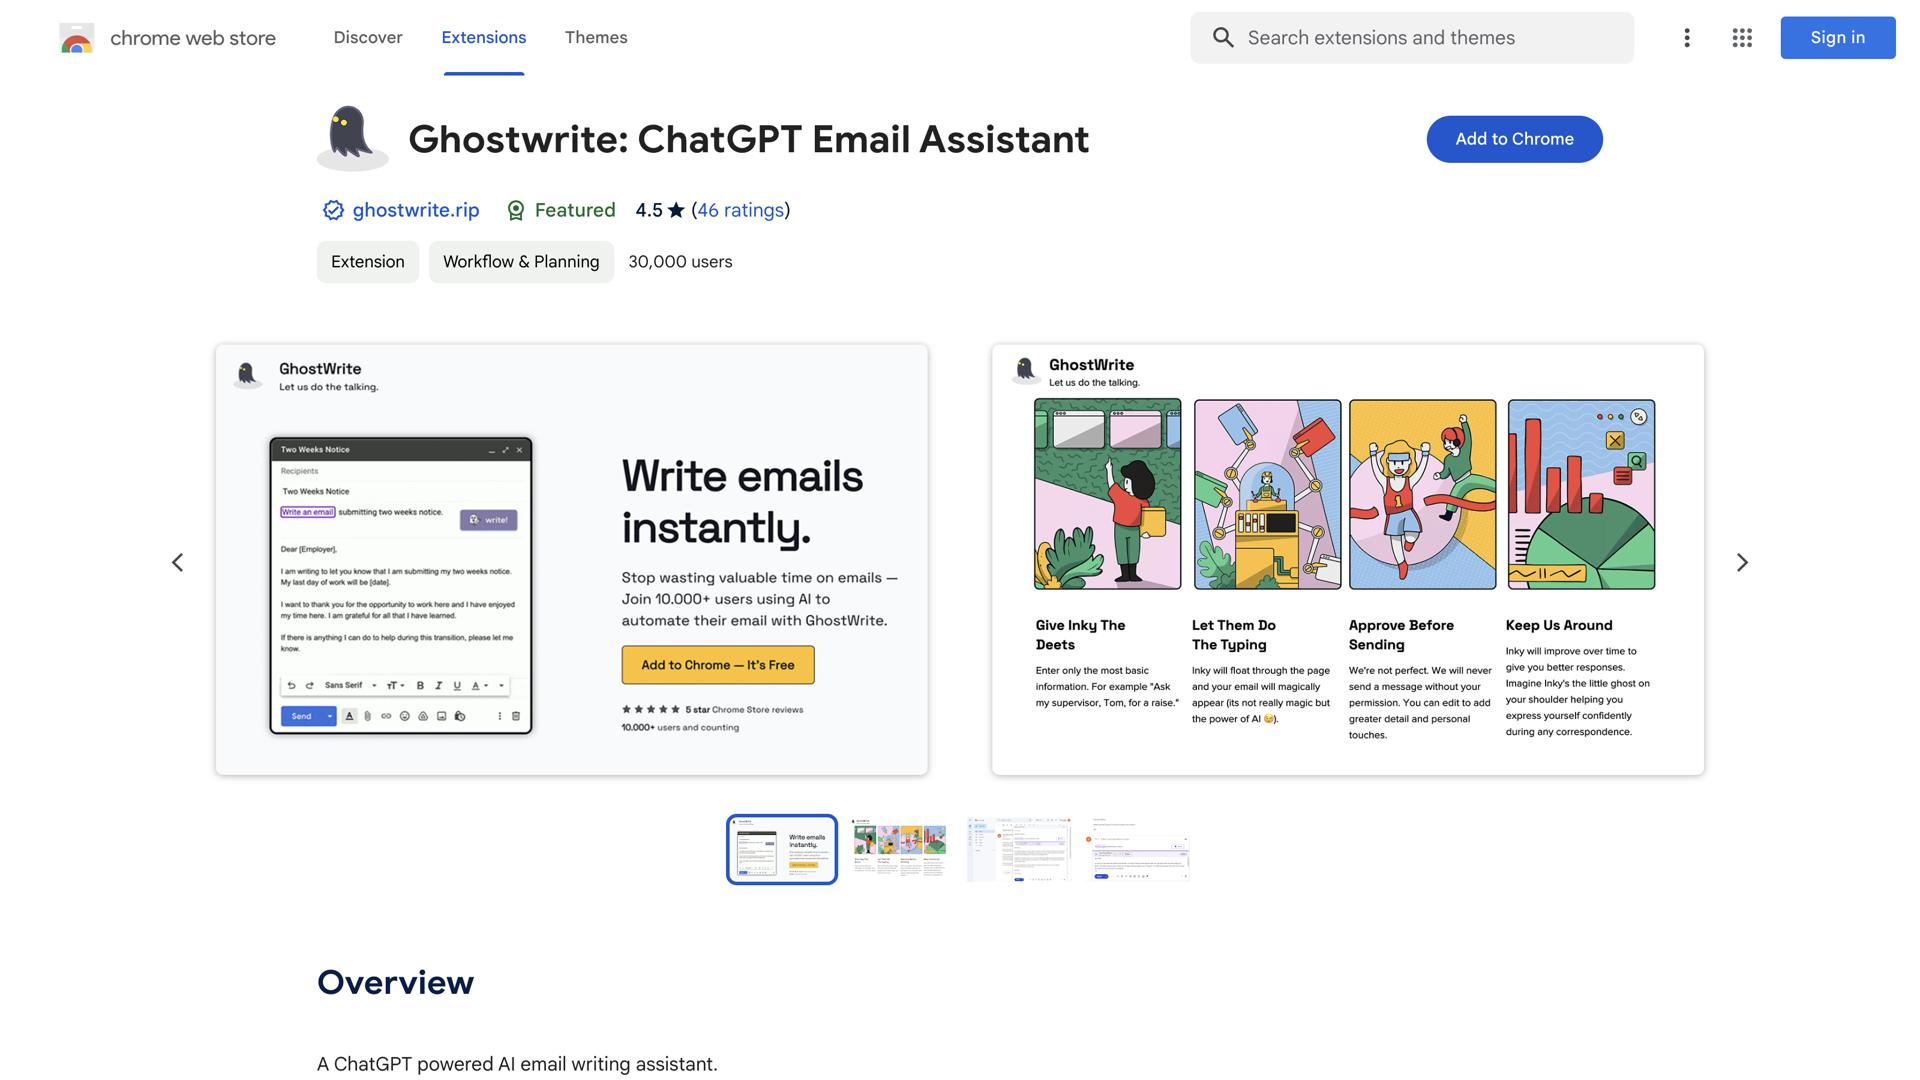1920x1080 pixels.
Task: Click the Chrome Web Store rainbow logo
Action: click(x=77, y=38)
